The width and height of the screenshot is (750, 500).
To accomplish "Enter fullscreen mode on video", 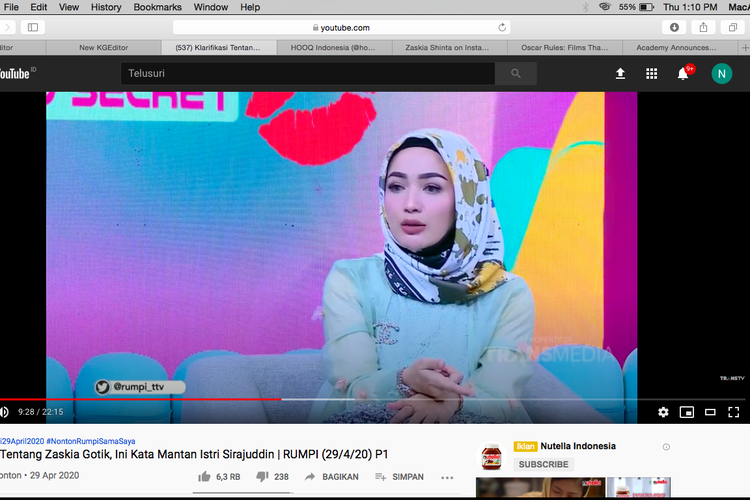I will [733, 411].
